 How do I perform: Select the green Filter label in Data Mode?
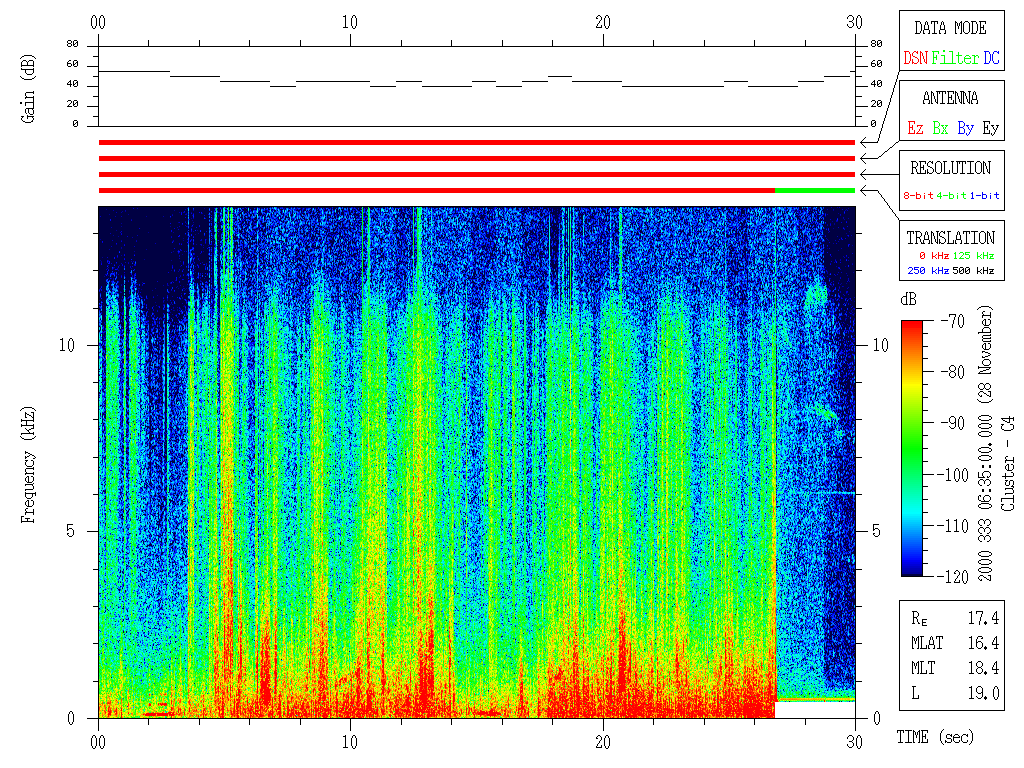954,59
